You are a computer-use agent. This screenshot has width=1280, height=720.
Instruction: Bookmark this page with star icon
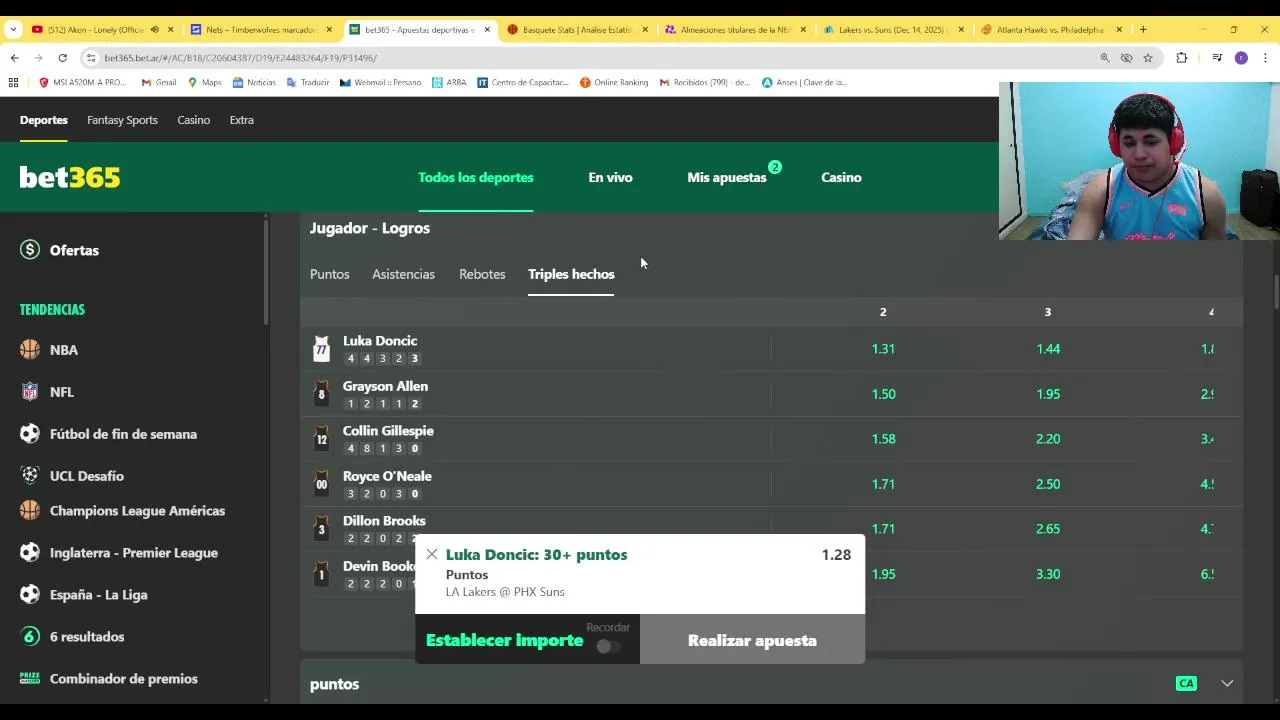tap(1148, 58)
